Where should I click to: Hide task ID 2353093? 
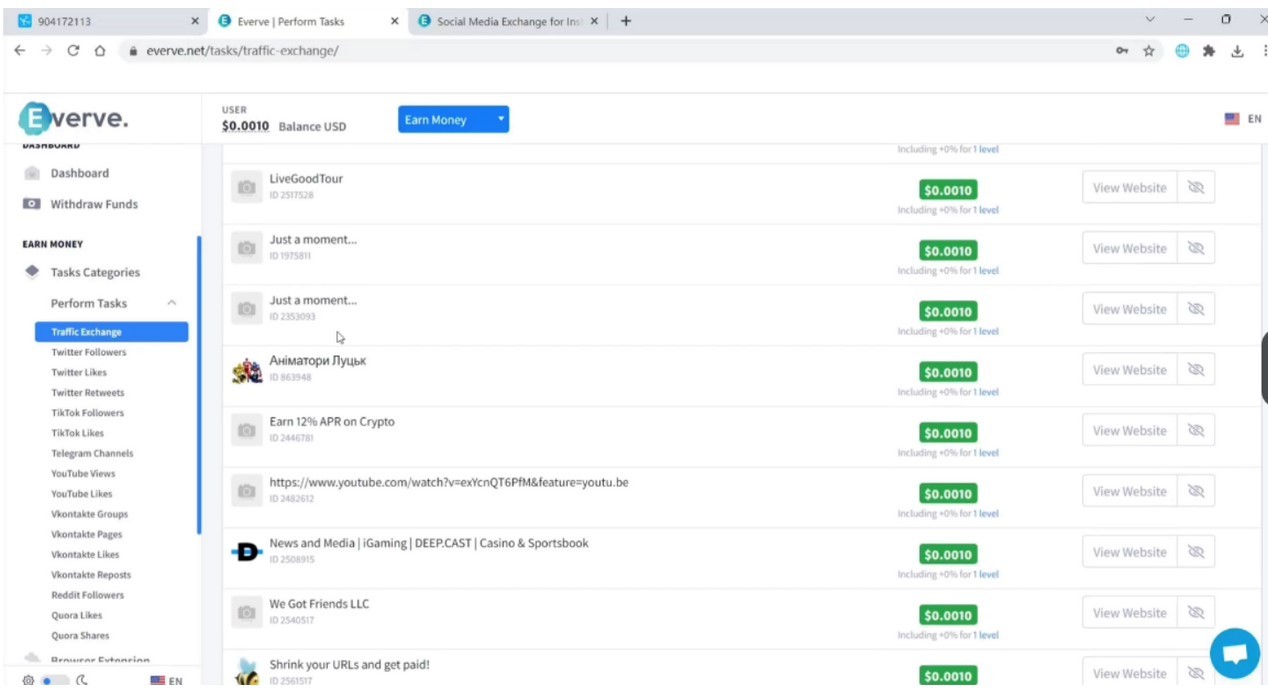pyautogui.click(x=1195, y=309)
